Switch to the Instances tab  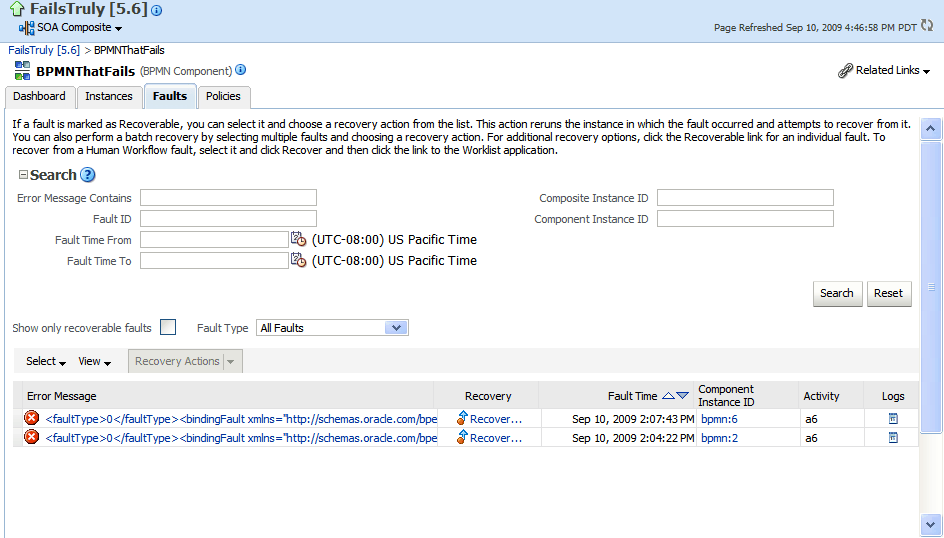109,96
